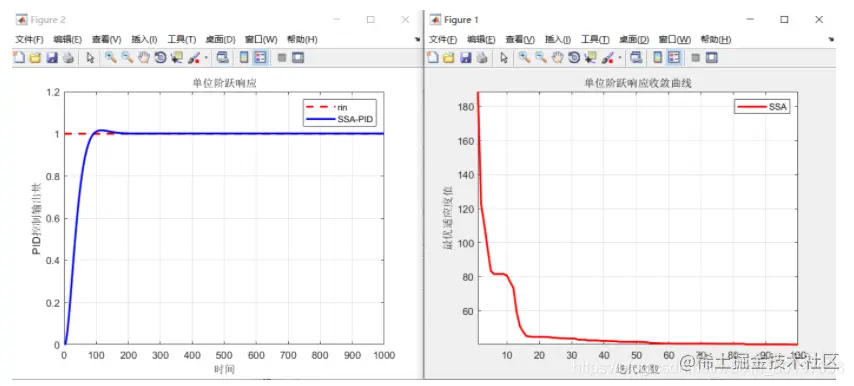Open file folder icon in Figure 2

point(35,57)
